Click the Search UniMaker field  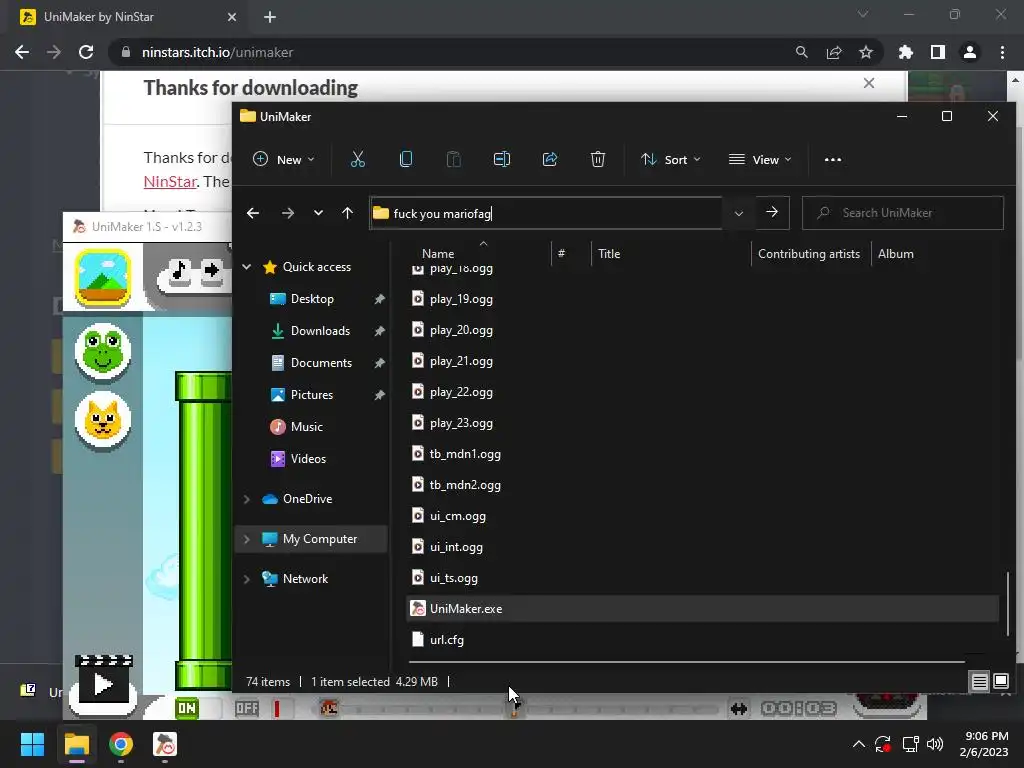coord(903,213)
